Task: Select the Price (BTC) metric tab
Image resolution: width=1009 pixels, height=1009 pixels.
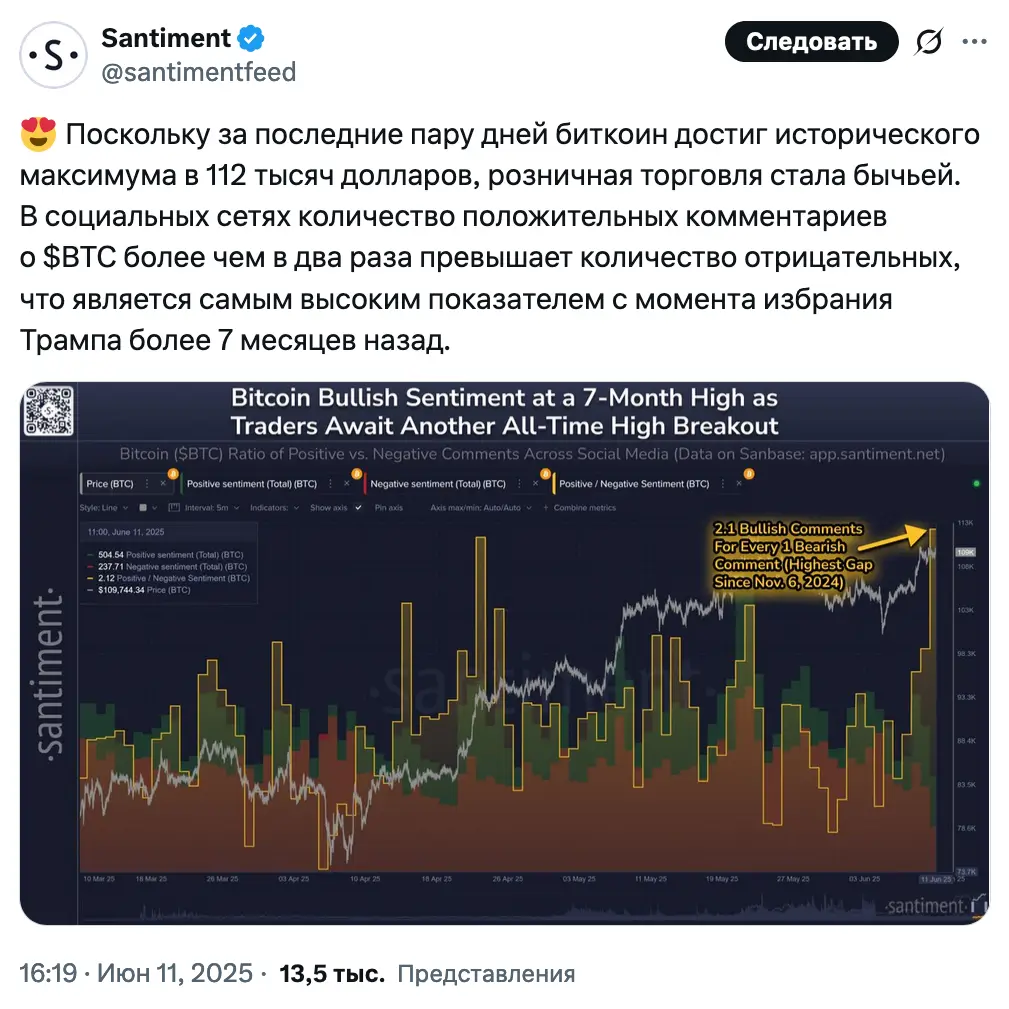Action: coord(109,483)
